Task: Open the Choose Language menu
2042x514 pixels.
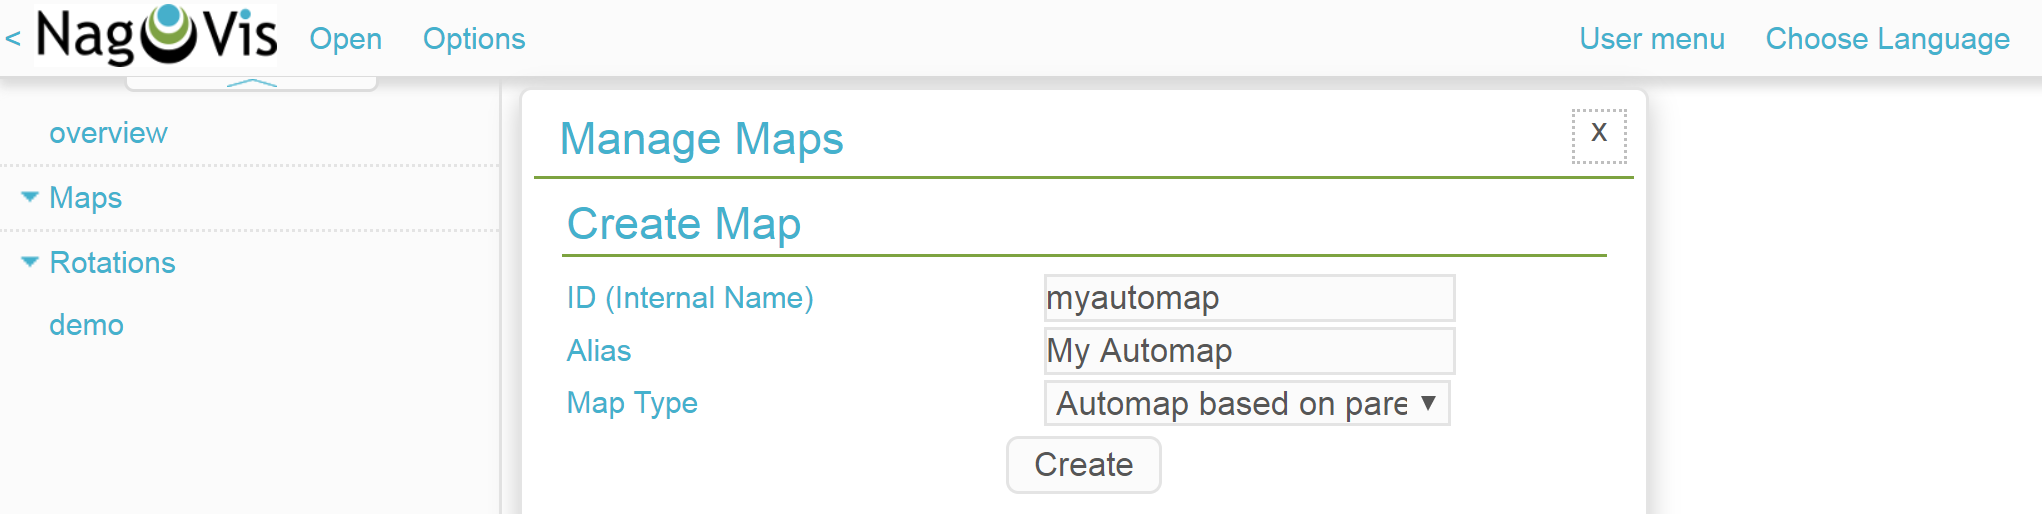Action: point(1887,39)
